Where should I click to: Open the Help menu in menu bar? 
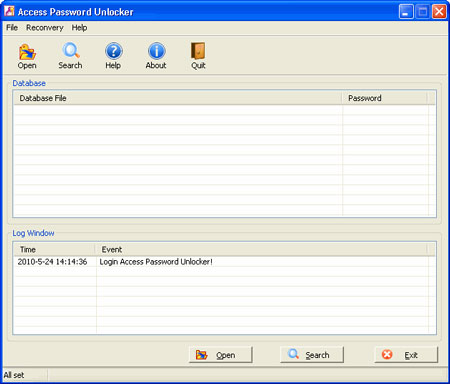pyautogui.click(x=79, y=28)
